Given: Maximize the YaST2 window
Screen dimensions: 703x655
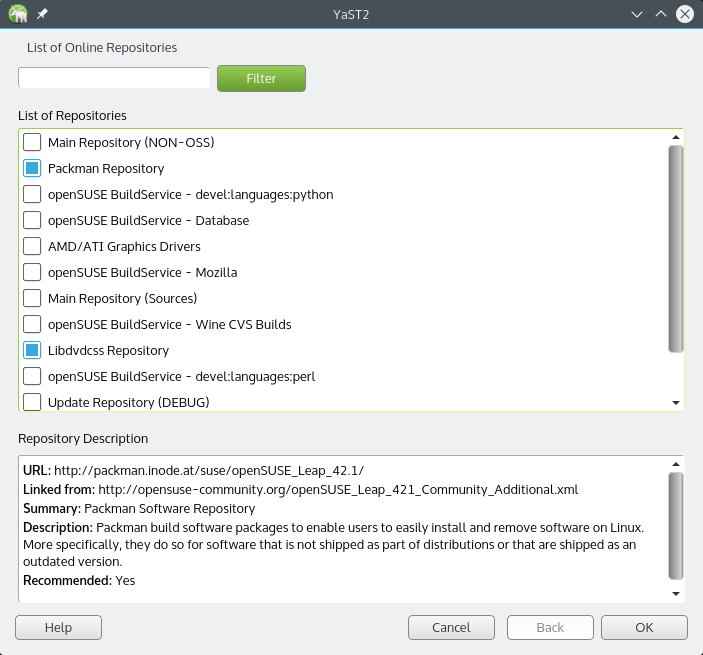Looking at the screenshot, I should coord(660,14).
